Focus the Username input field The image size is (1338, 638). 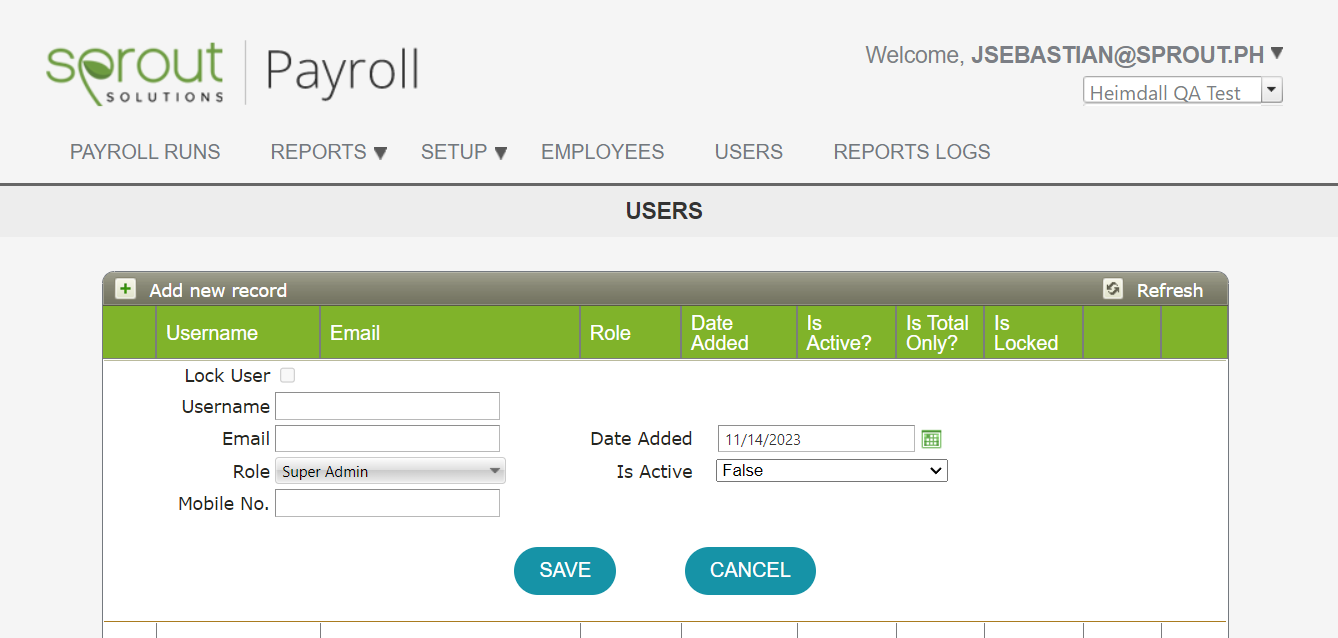387,406
